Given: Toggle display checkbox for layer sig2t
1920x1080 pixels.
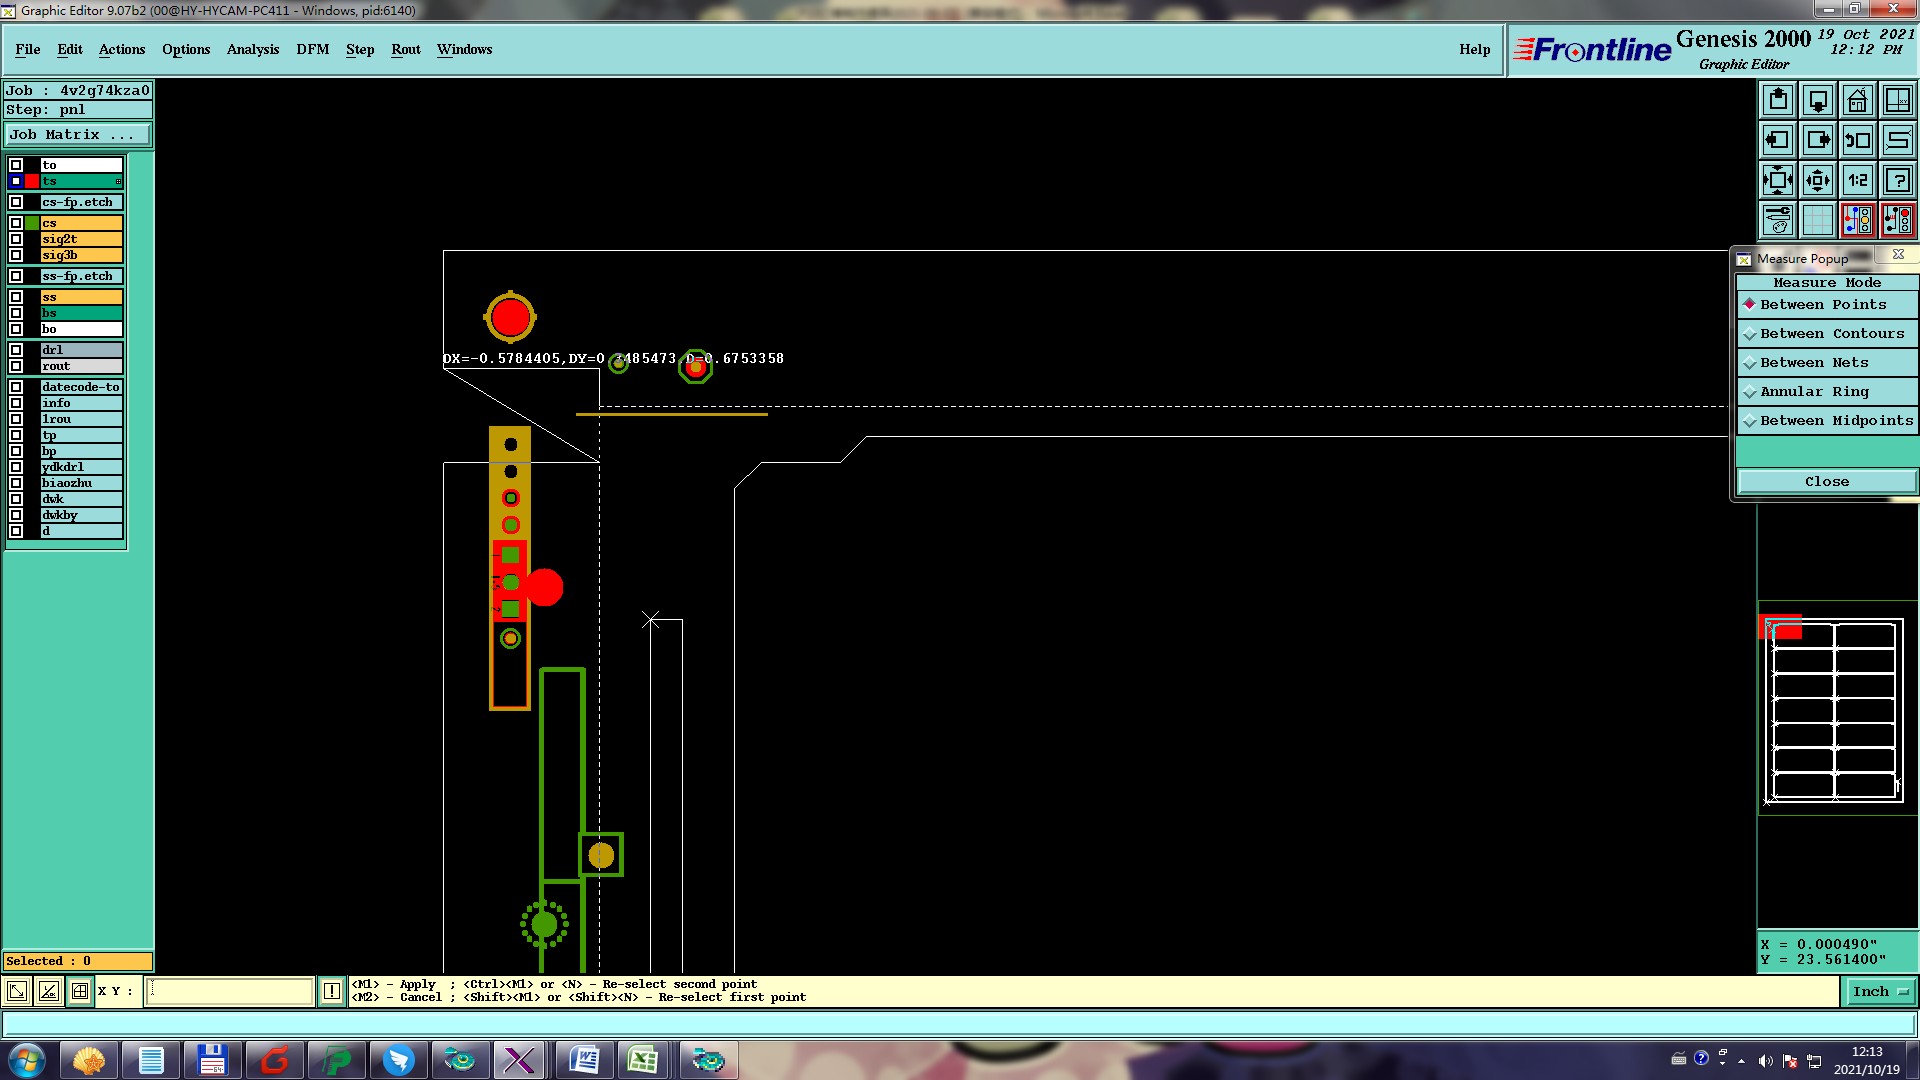Looking at the screenshot, I should pos(16,239).
